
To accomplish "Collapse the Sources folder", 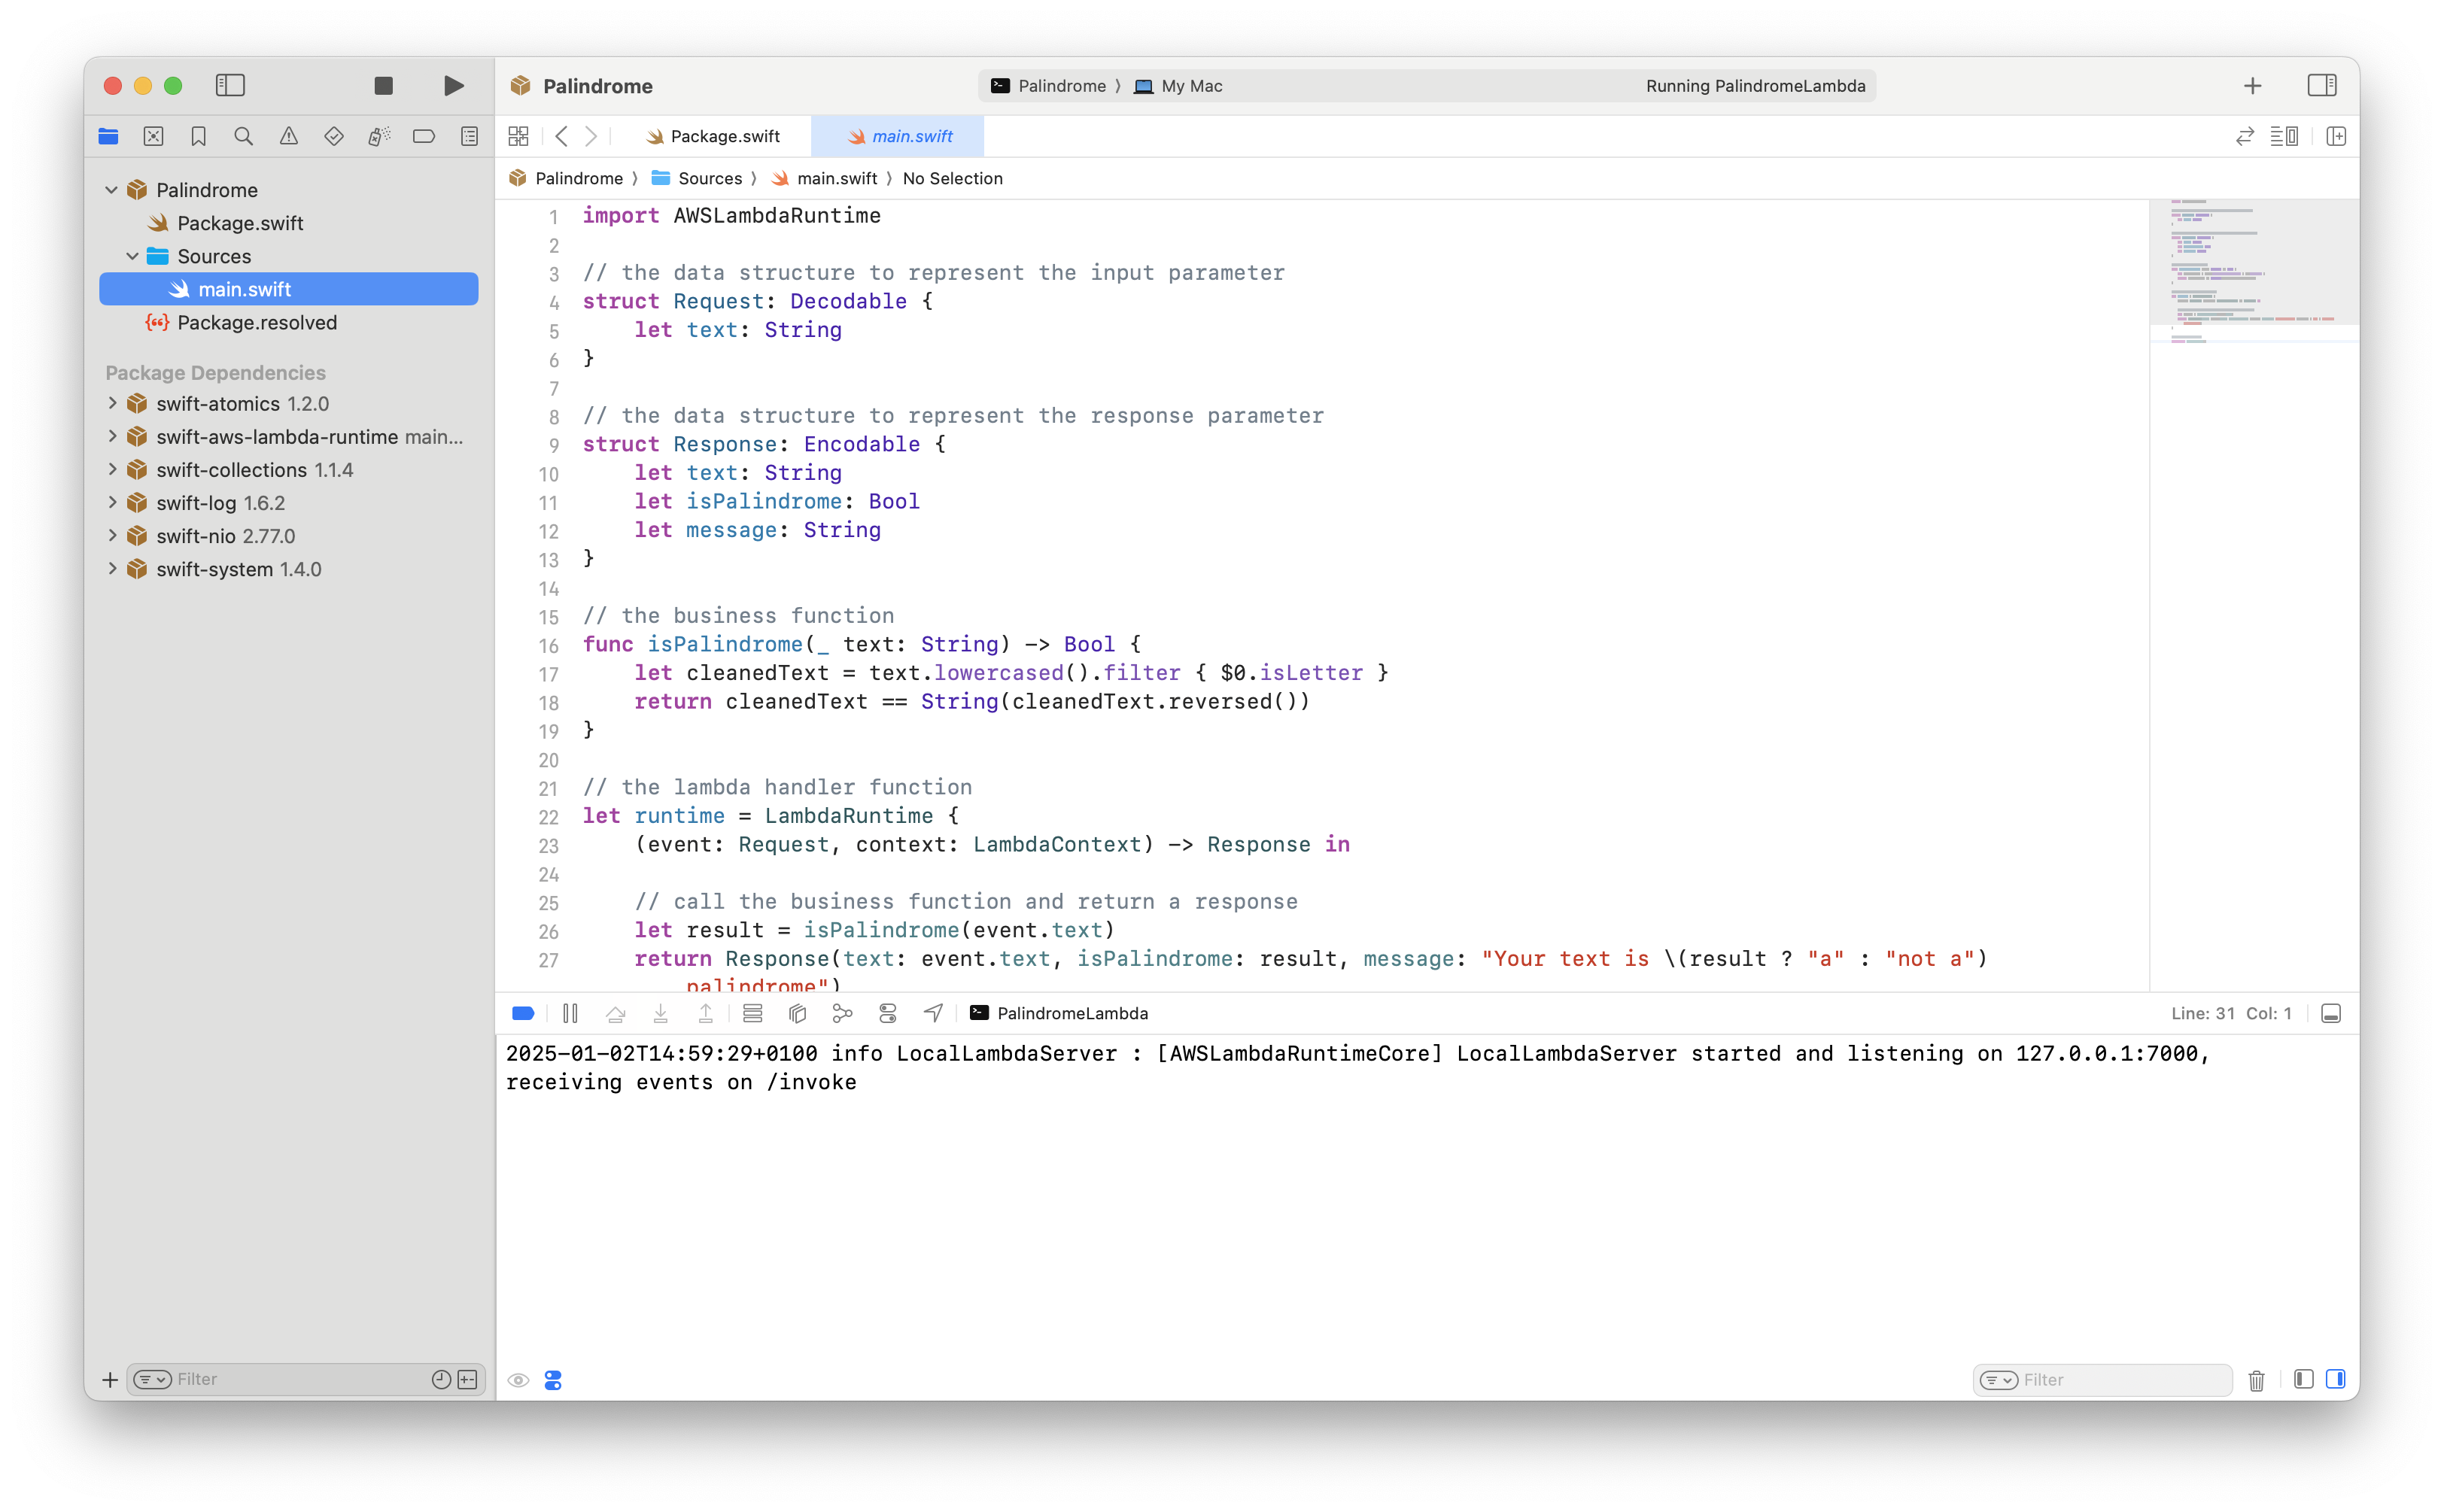I will point(132,256).
